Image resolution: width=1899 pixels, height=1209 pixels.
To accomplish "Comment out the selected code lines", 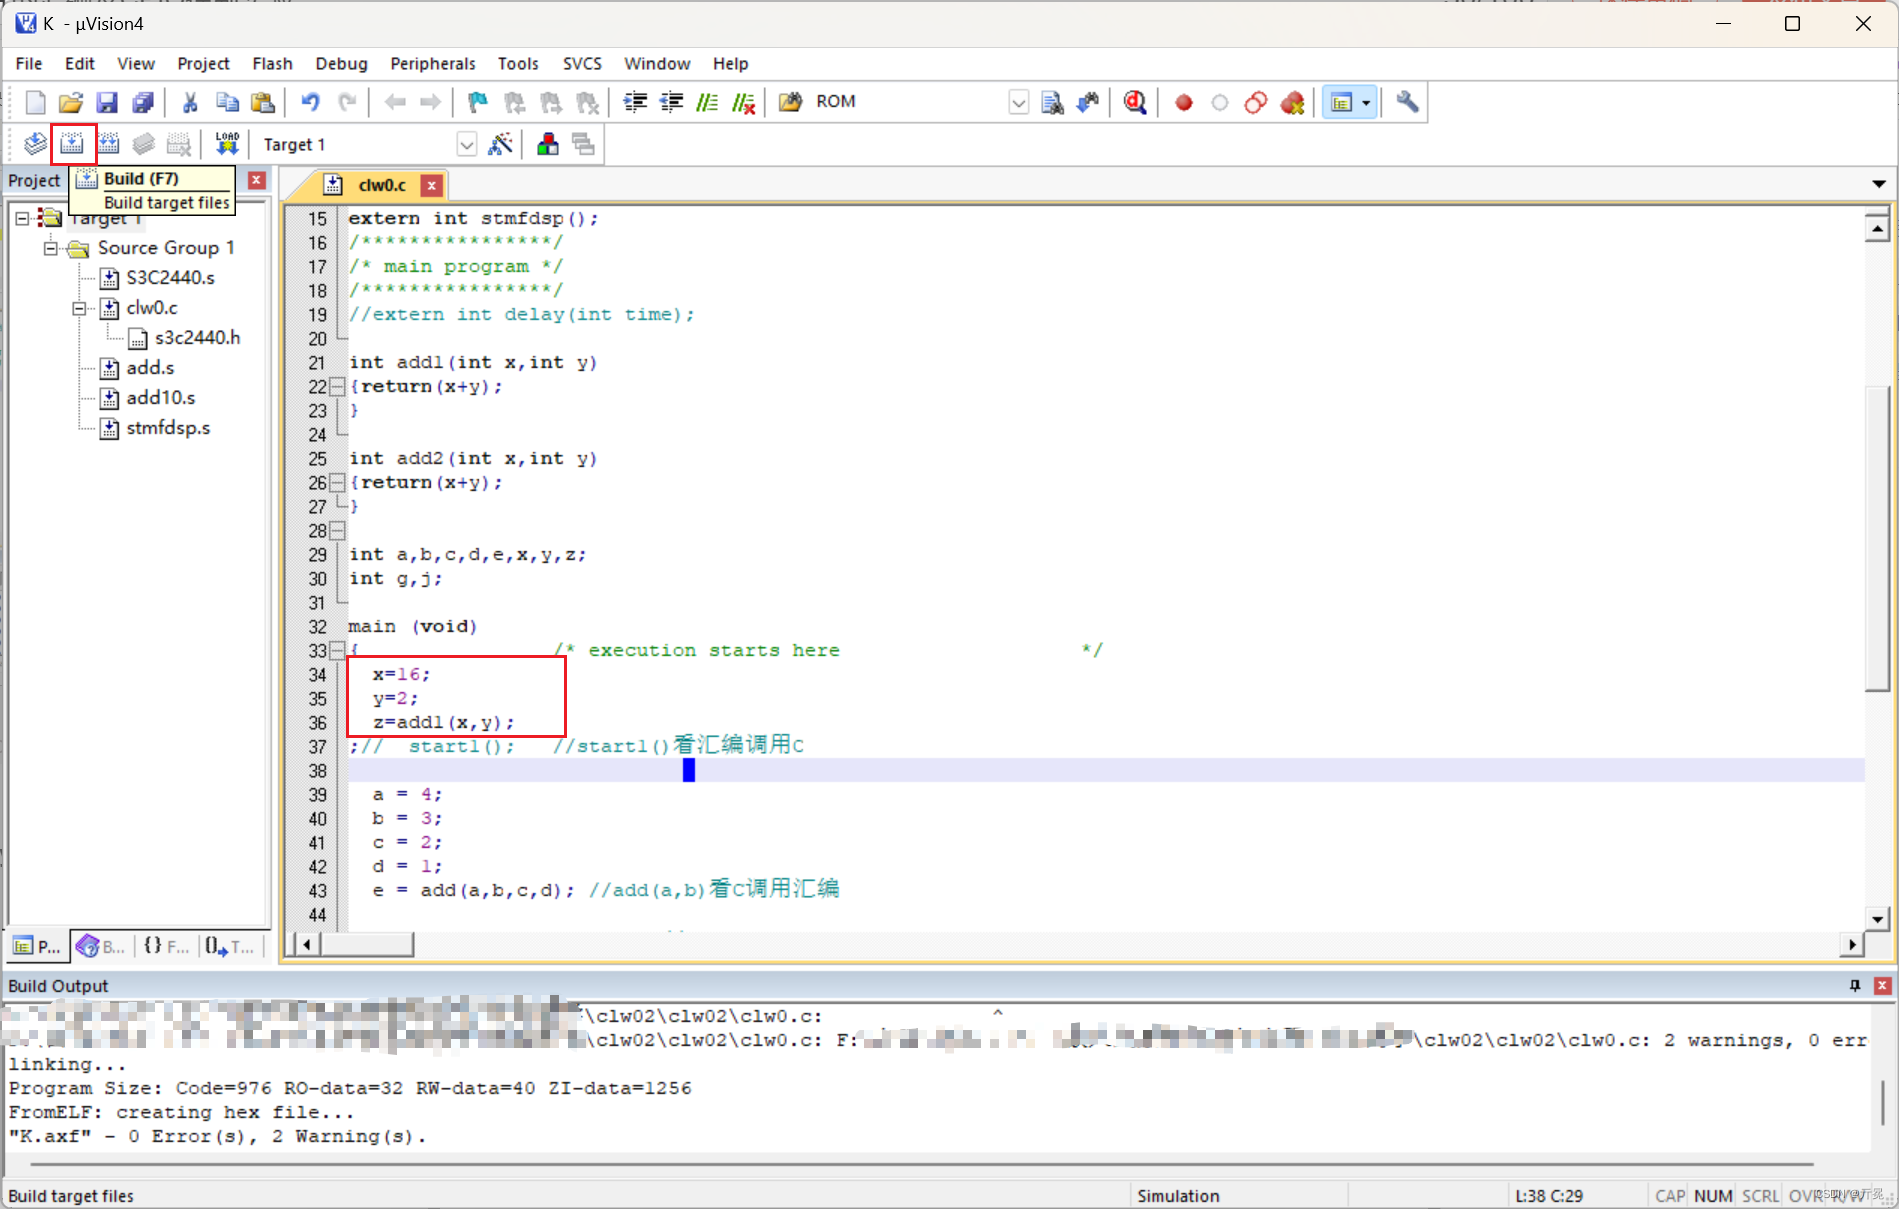I will (707, 102).
